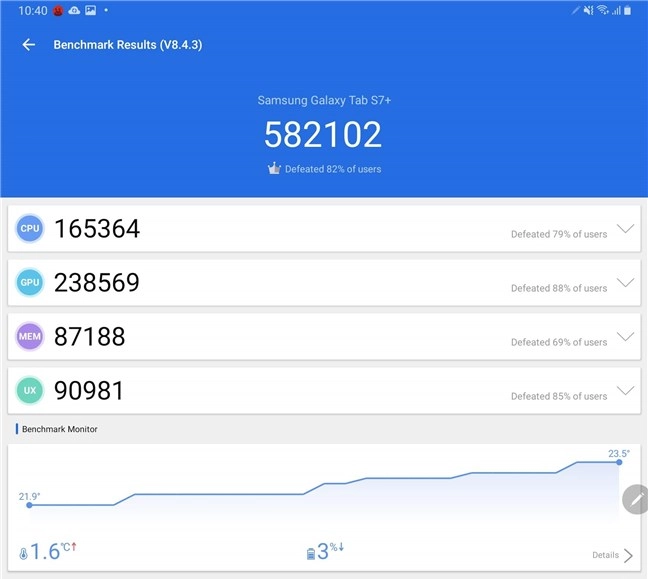The image size is (648, 579).
Task: Tap the total score 582102
Action: (x=323, y=134)
